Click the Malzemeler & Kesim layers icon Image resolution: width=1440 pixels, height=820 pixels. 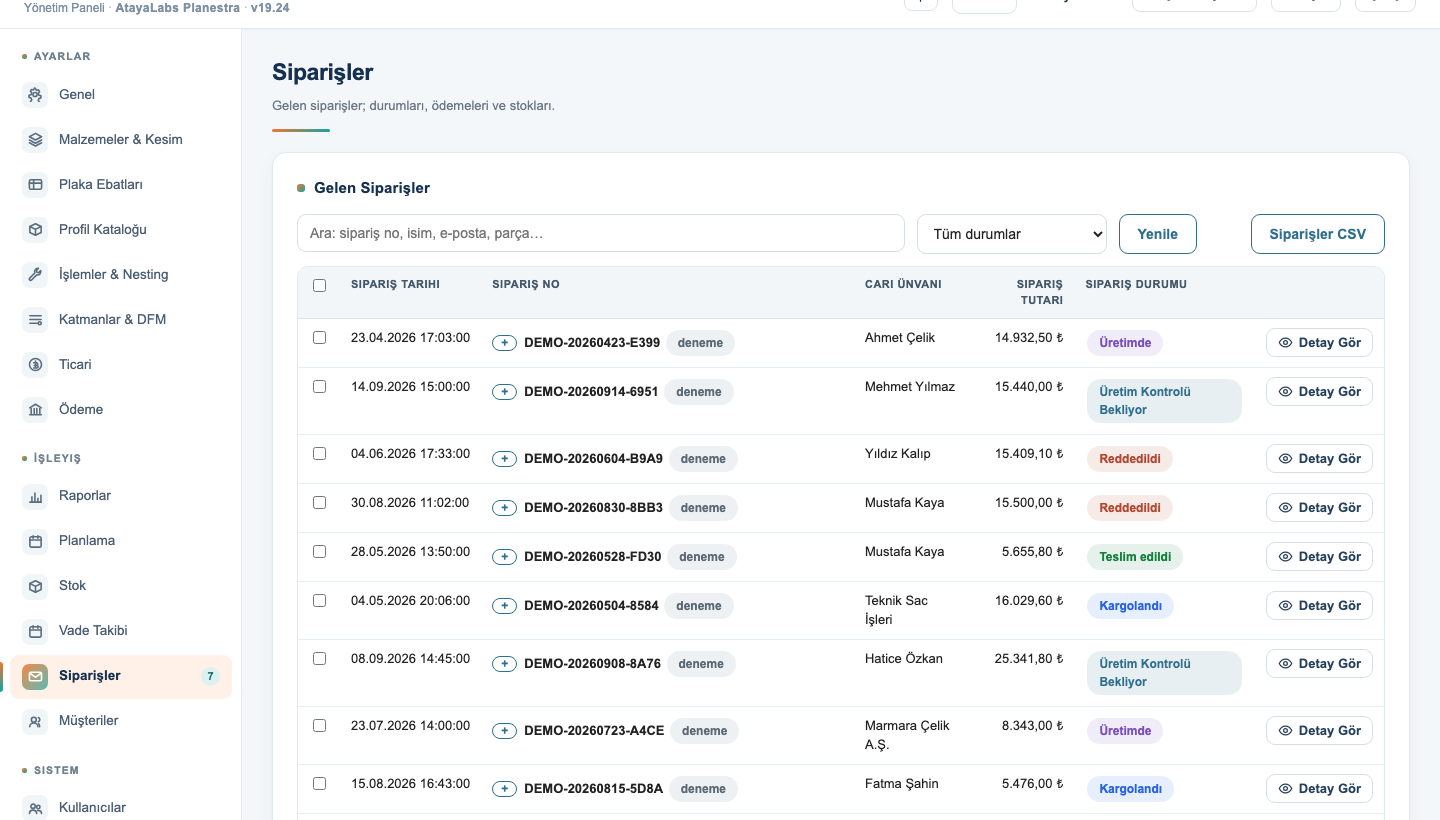point(35,140)
